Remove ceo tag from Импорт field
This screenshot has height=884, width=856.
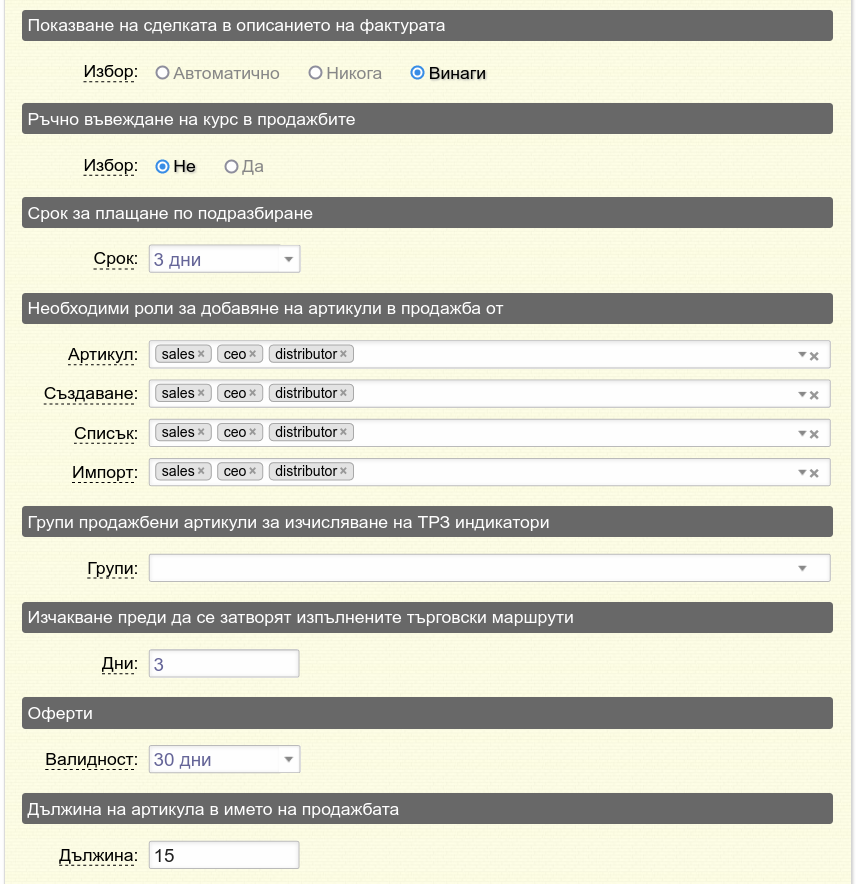253,471
